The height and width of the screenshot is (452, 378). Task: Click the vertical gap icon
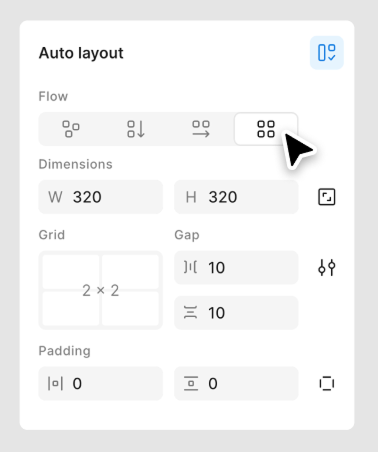(190, 313)
